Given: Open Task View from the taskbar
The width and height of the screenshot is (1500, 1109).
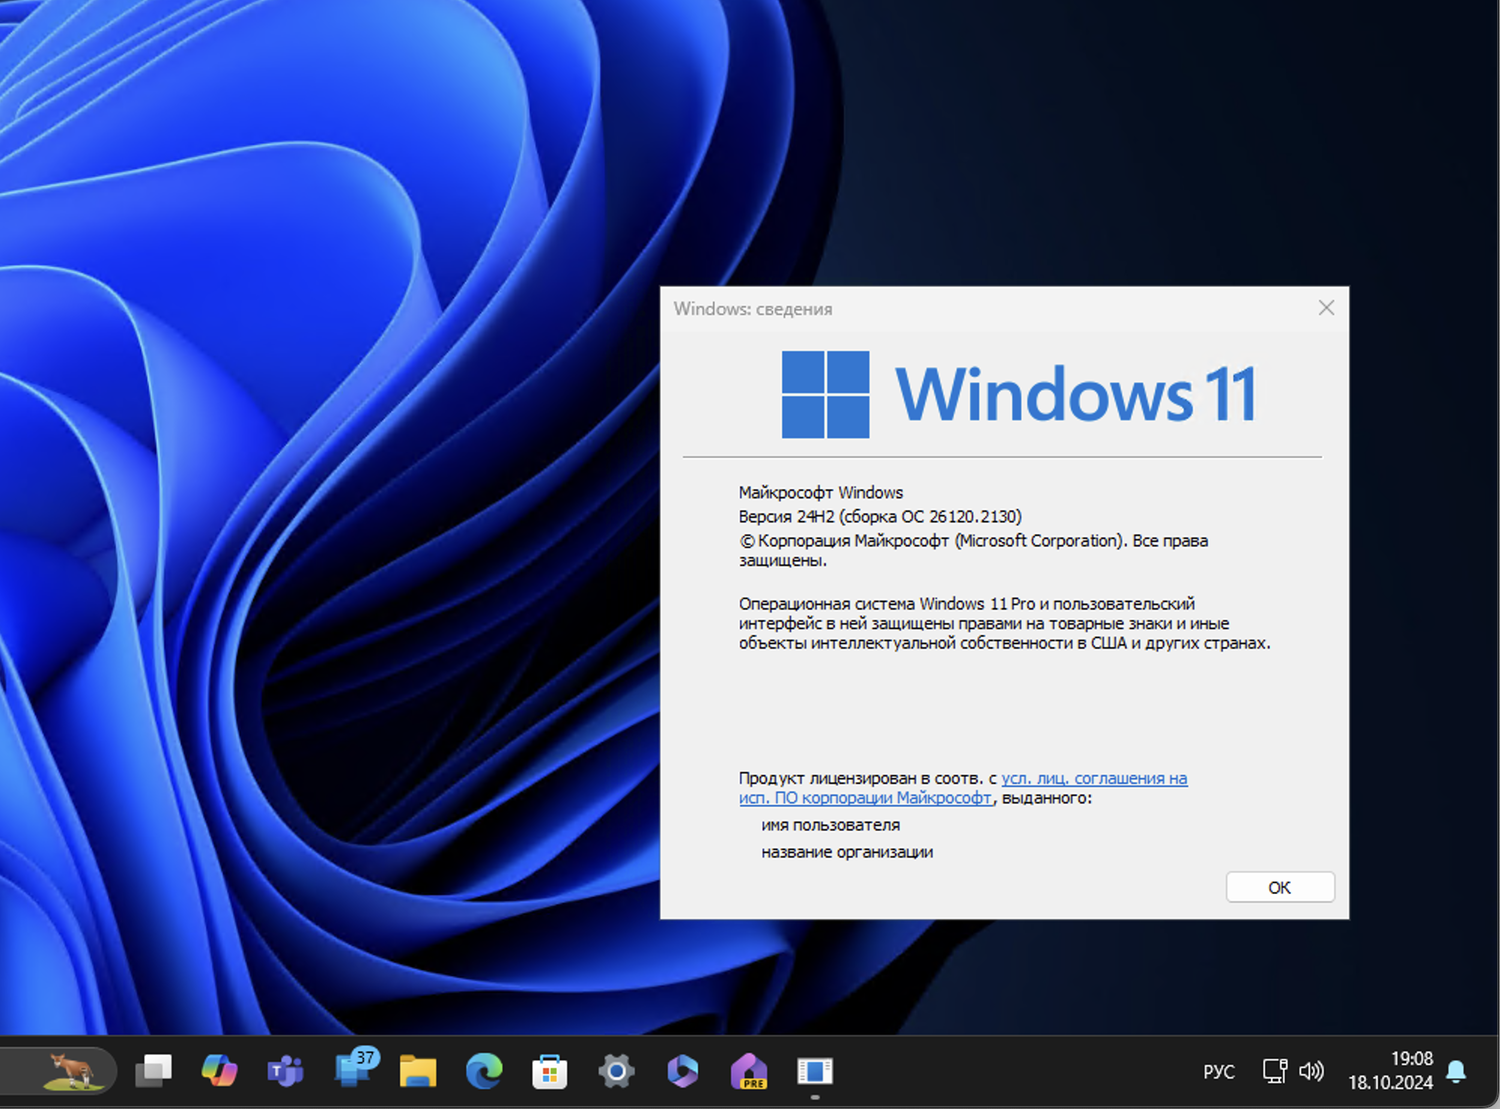Looking at the screenshot, I should (152, 1071).
